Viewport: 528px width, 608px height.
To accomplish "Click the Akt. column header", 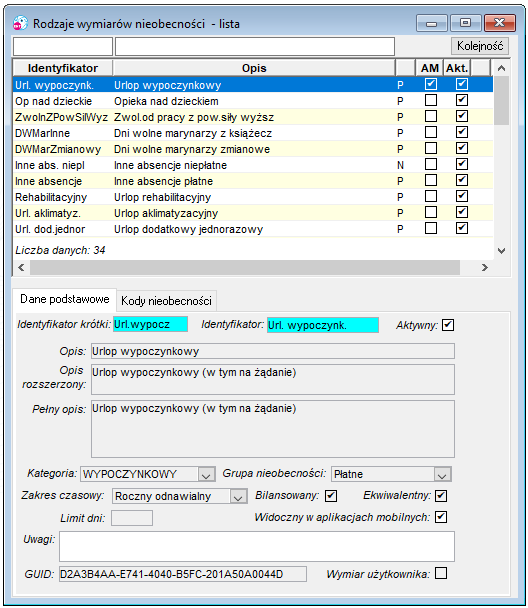I will click(x=457, y=68).
